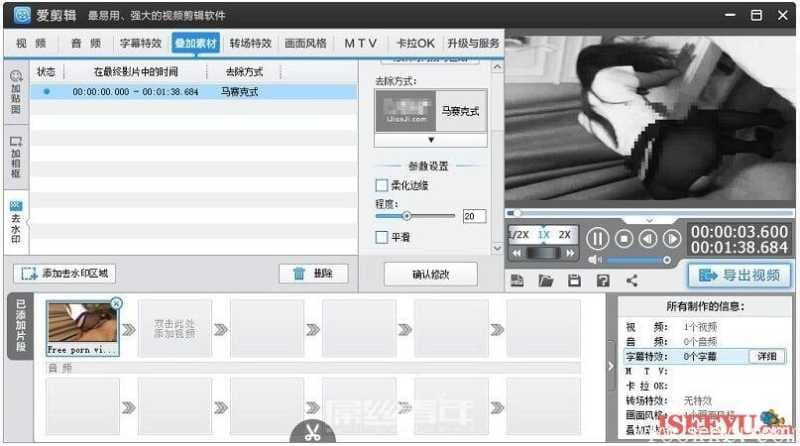This screenshot has width=800, height=446.
Task: Click the rewind double-arrow icon
Action: pos(517,253)
